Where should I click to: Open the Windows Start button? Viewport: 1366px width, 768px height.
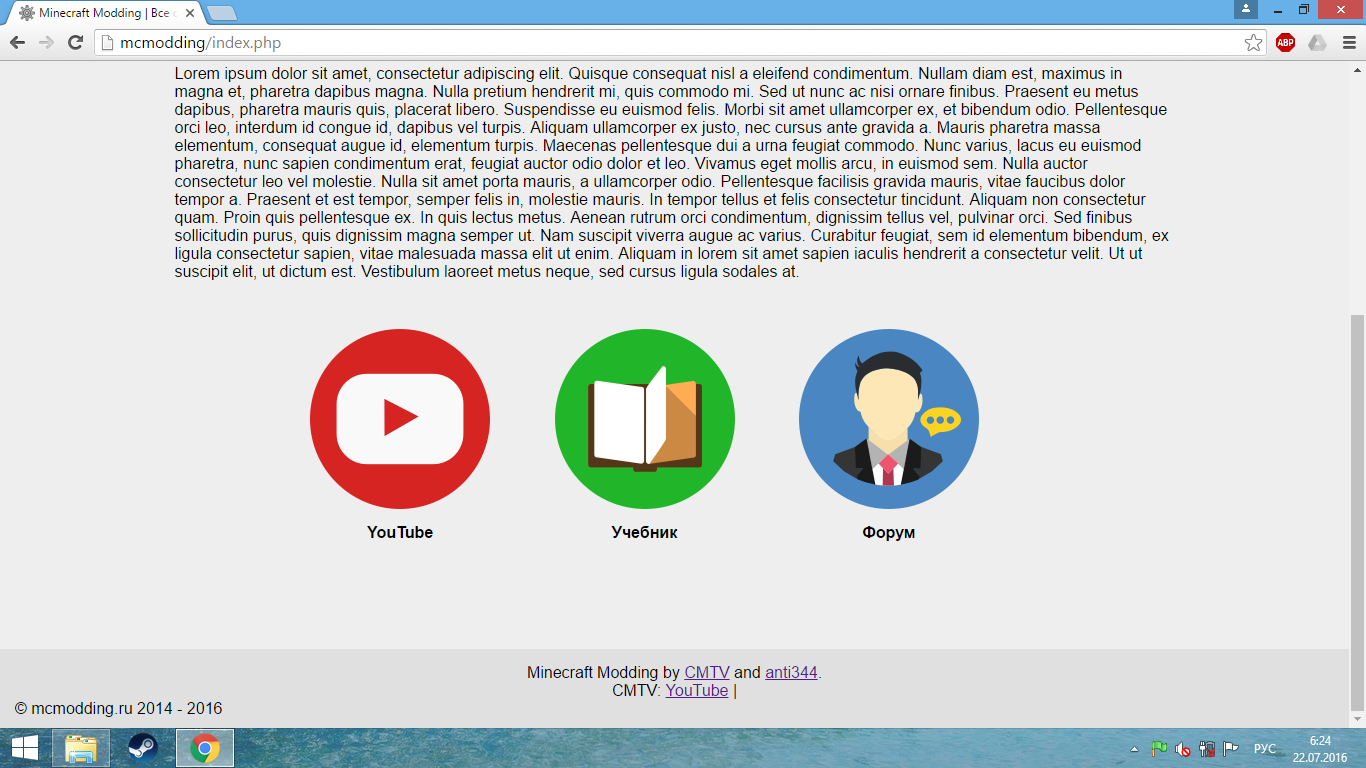[25, 748]
